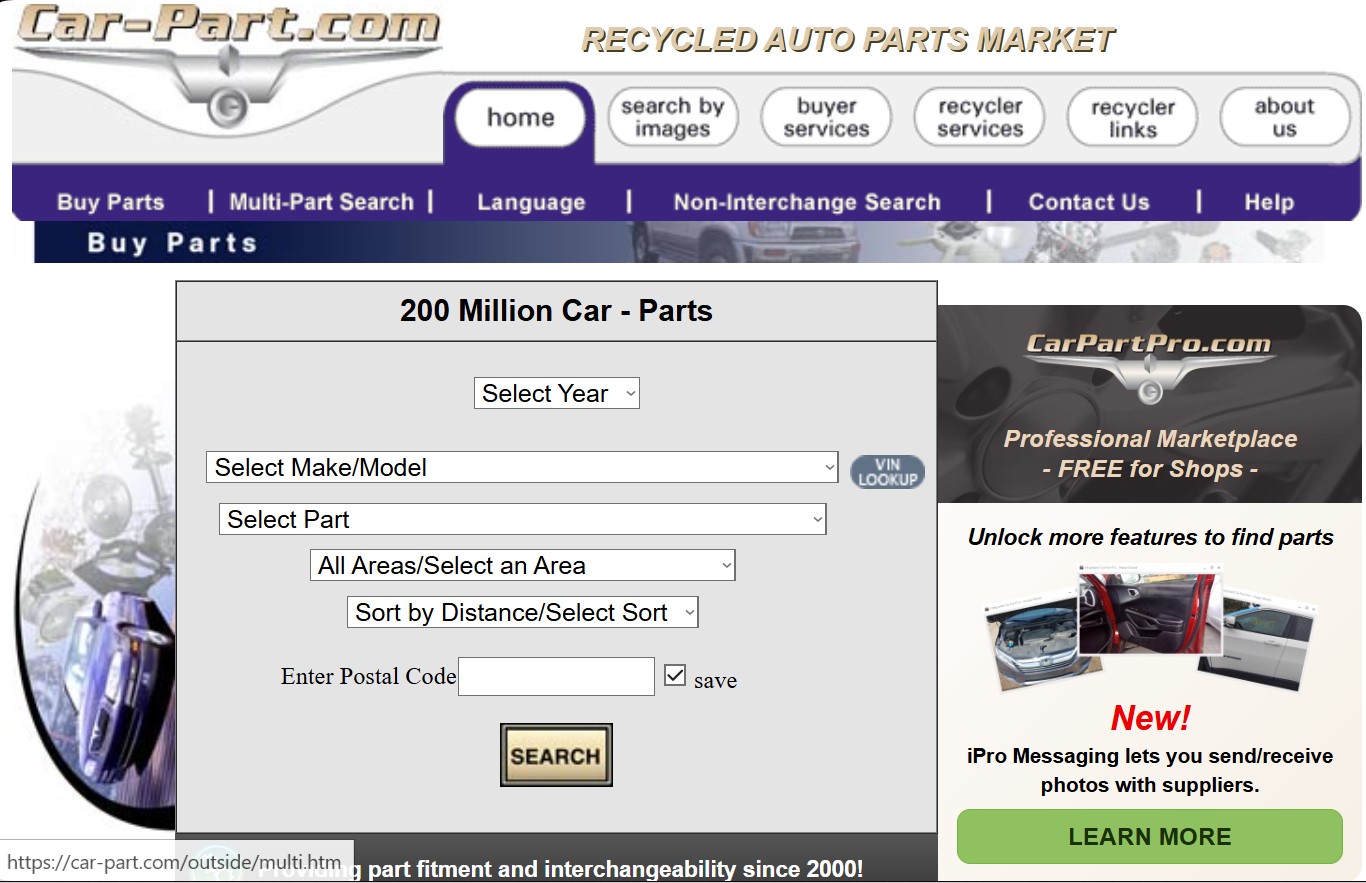This screenshot has width=1366, height=883.
Task: Expand the 'All Areas/Select an Area' dropdown
Action: tap(521, 565)
